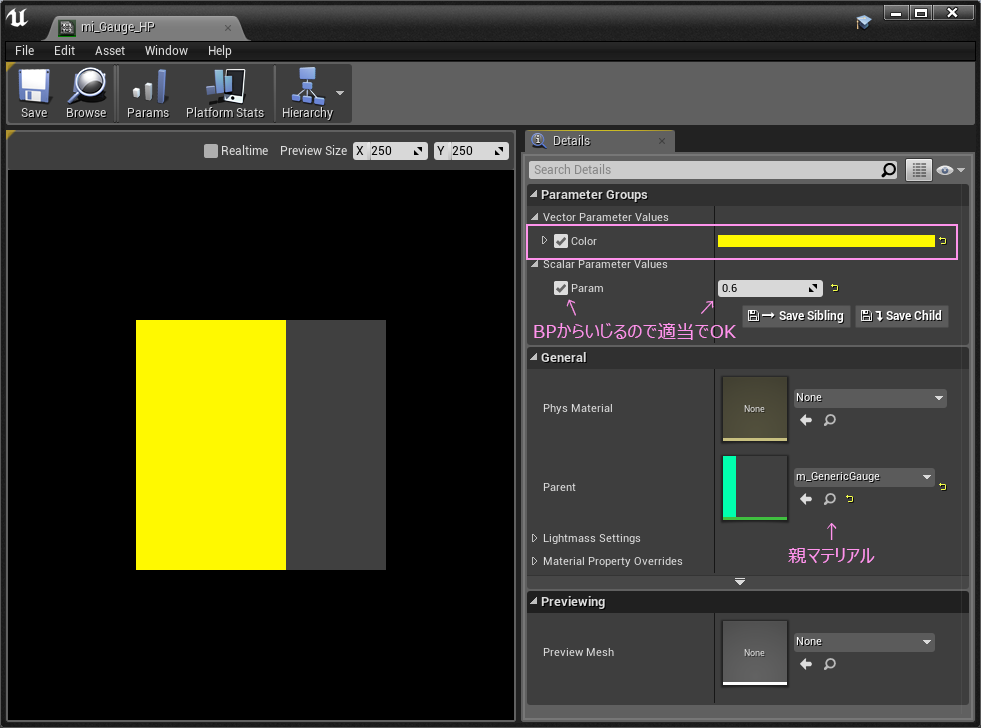
Task: Open the Asset menu
Action: 110,51
